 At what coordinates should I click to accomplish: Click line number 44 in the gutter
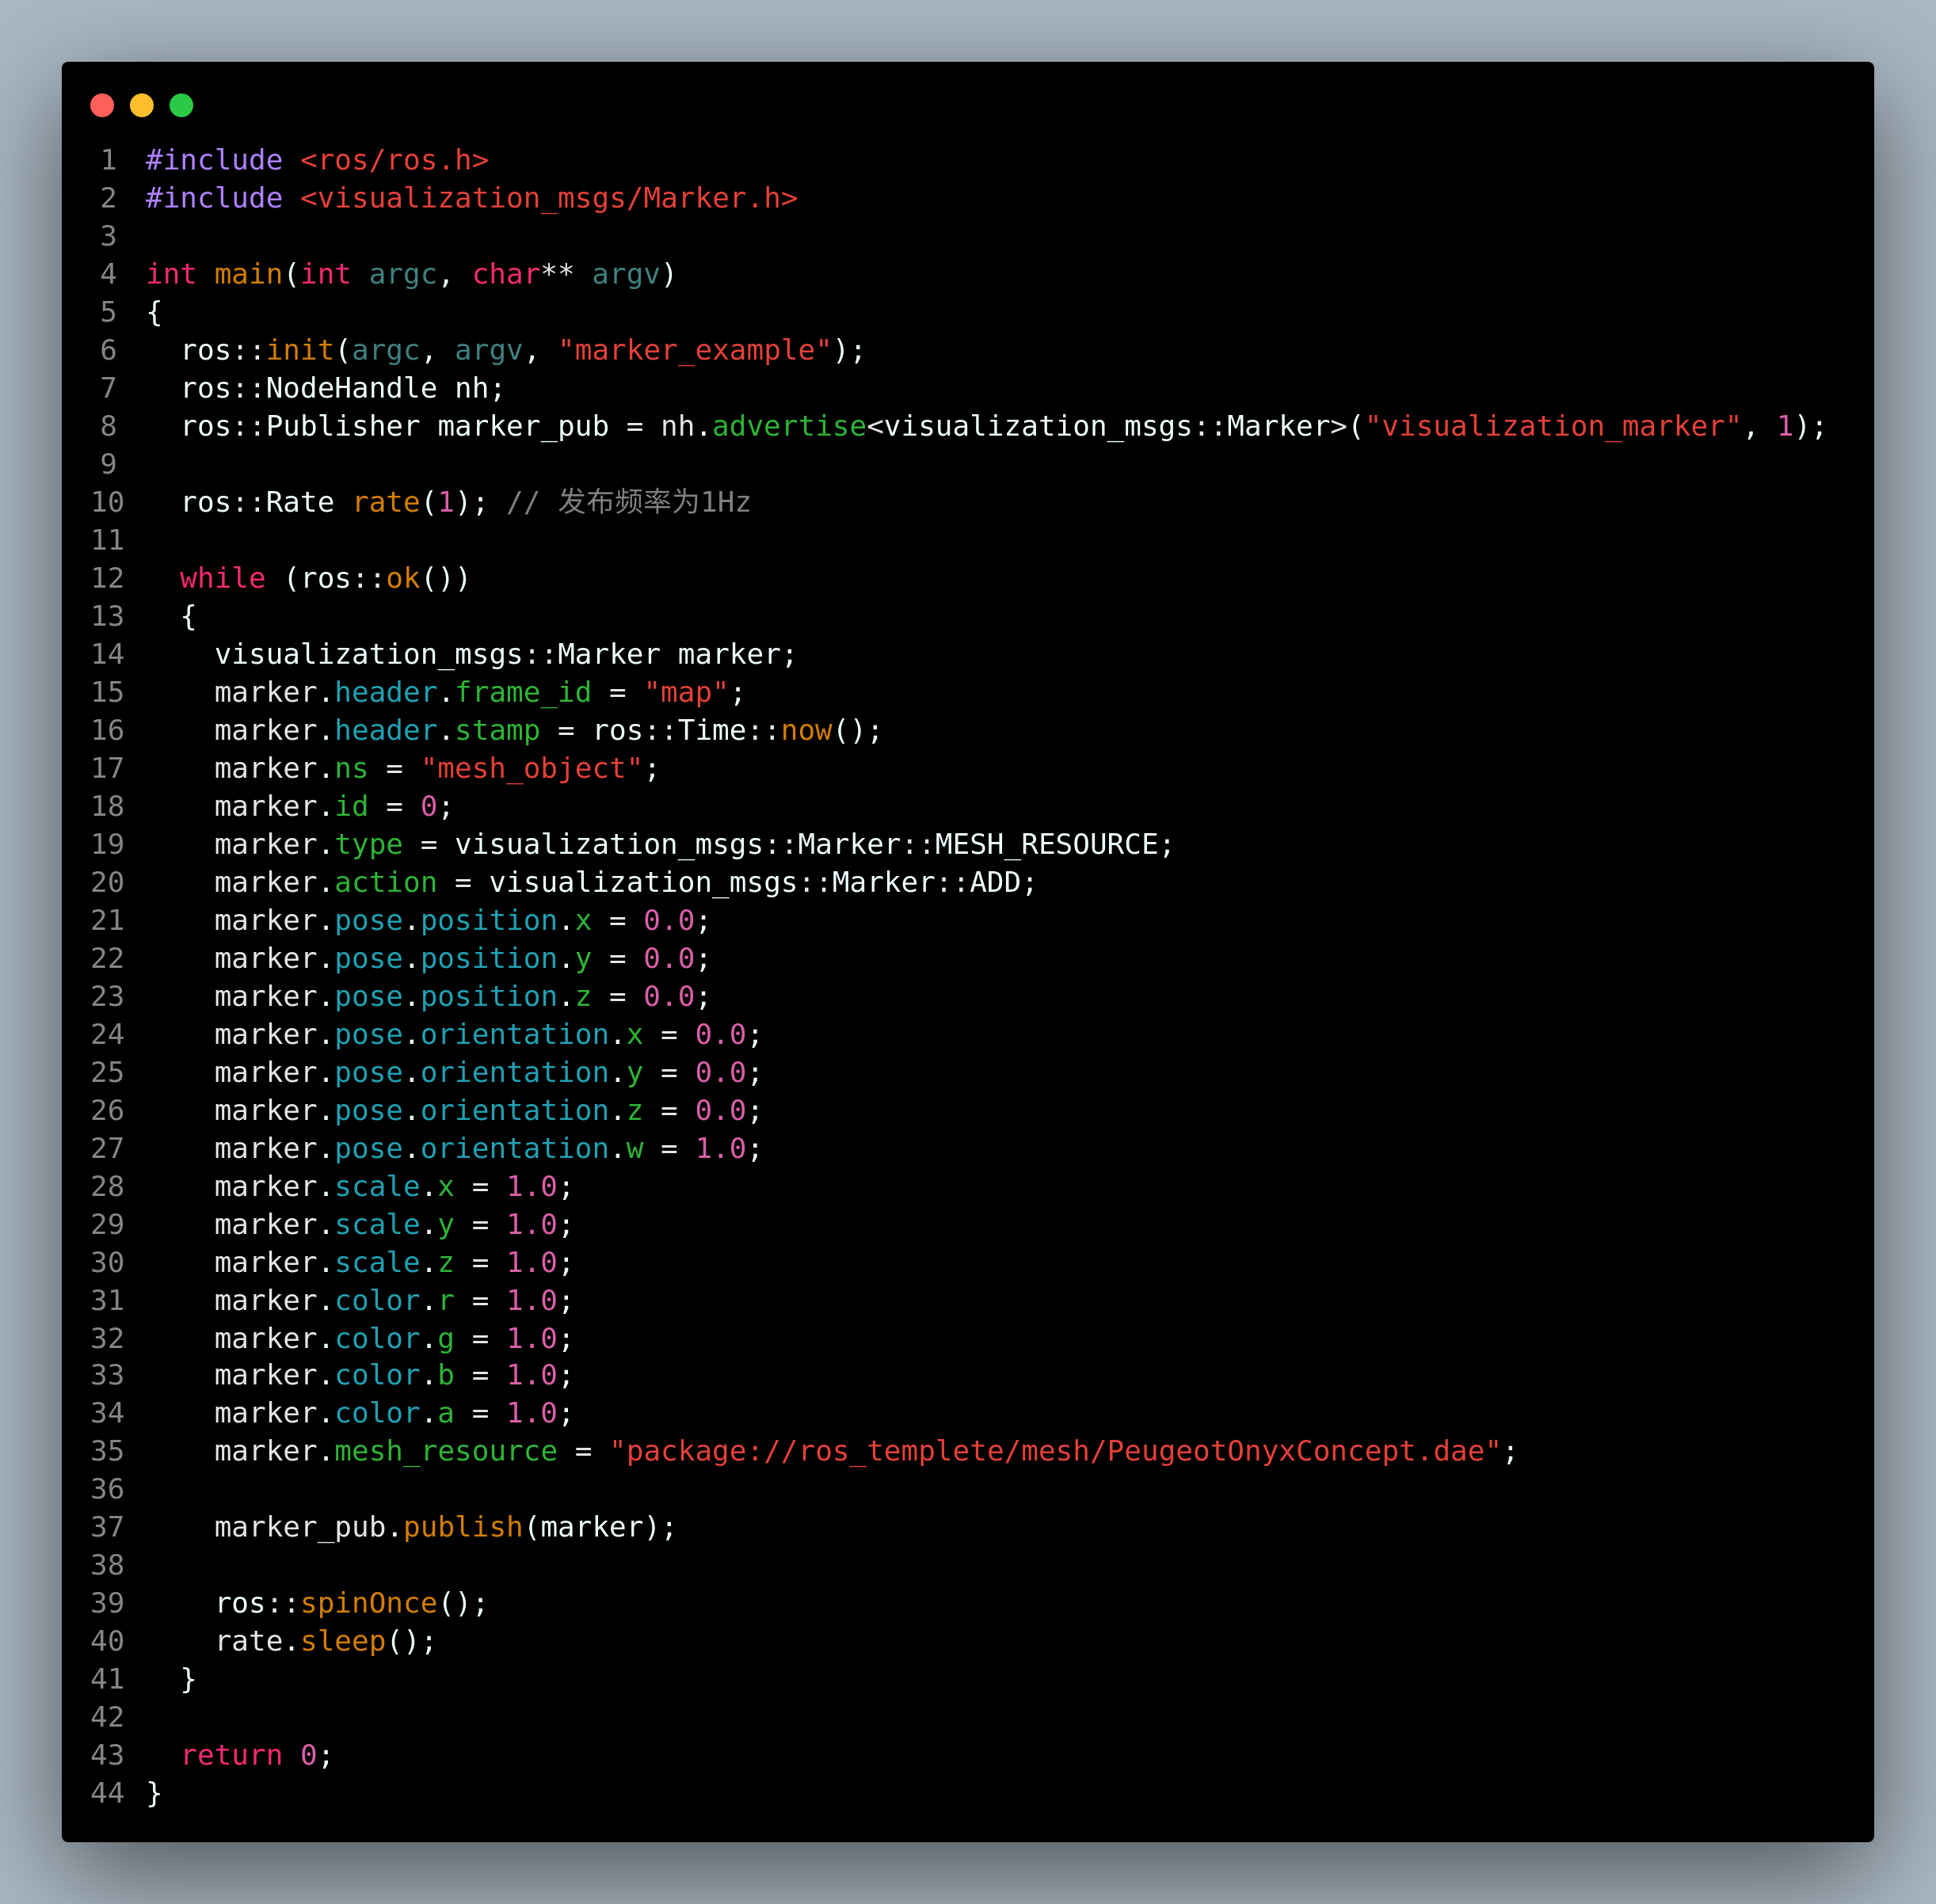click(107, 1793)
